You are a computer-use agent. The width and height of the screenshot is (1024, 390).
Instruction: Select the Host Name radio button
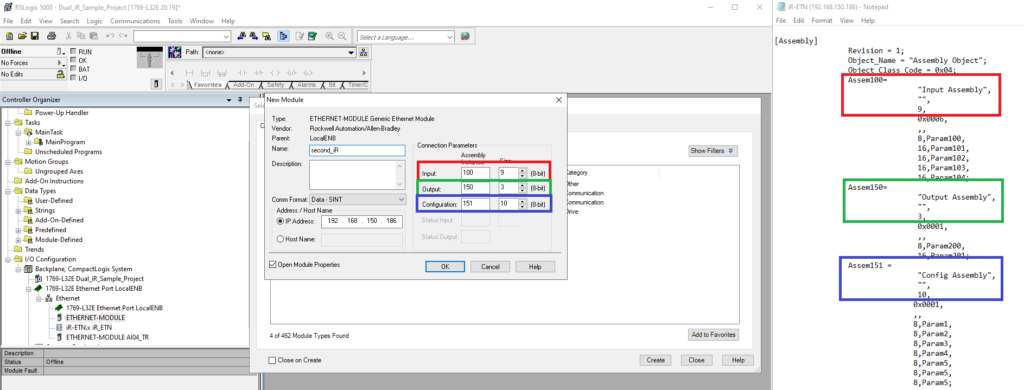click(281, 239)
